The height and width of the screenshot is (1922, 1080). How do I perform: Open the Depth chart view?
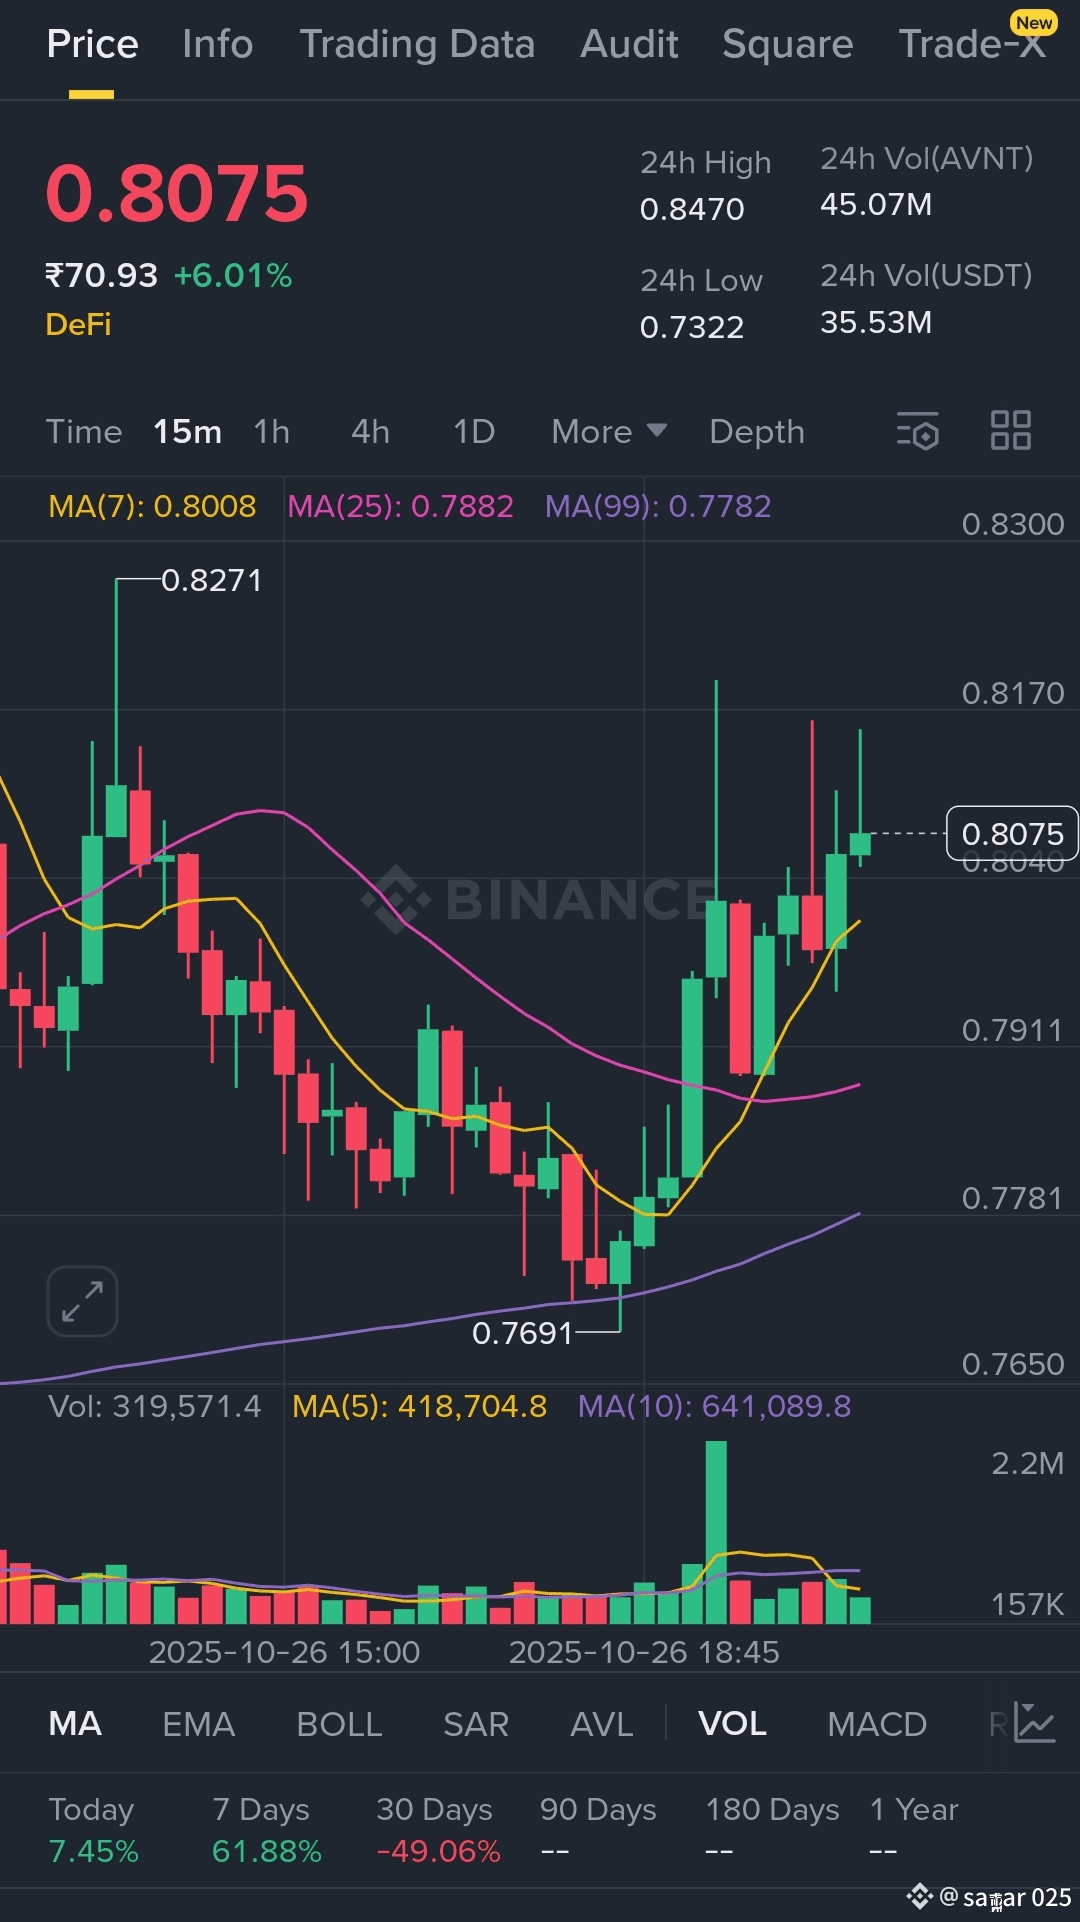pyautogui.click(x=757, y=432)
